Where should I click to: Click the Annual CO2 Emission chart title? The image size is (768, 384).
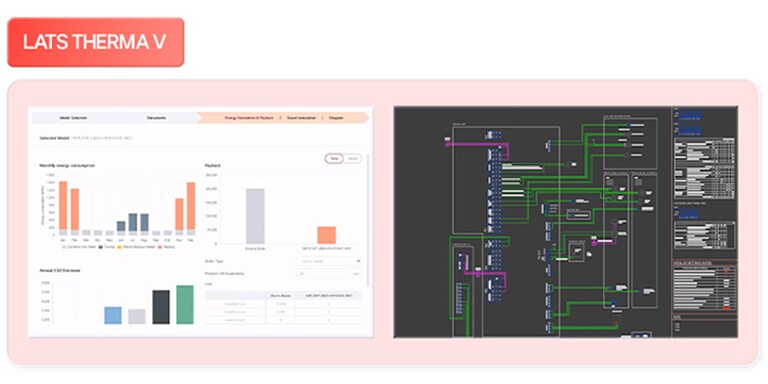[59, 270]
